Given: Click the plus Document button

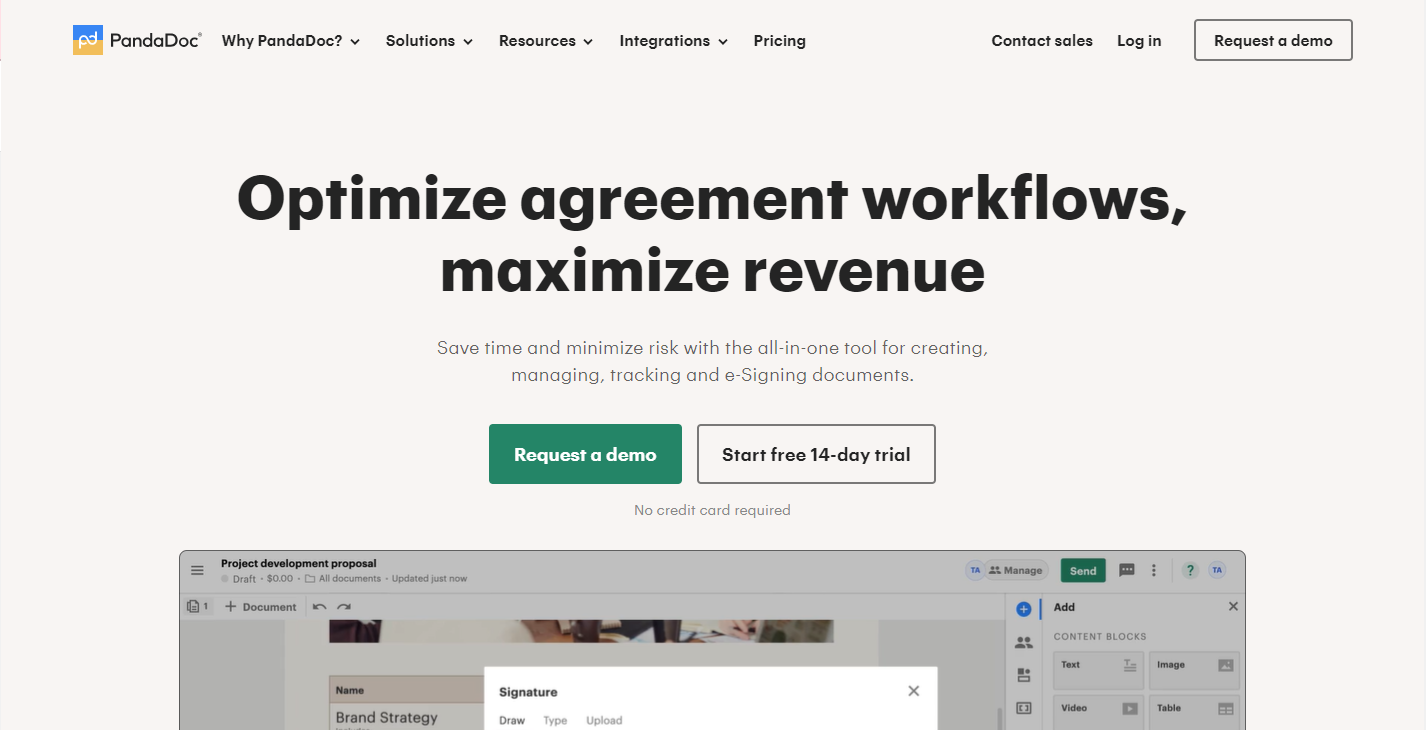Looking at the screenshot, I should [x=260, y=607].
